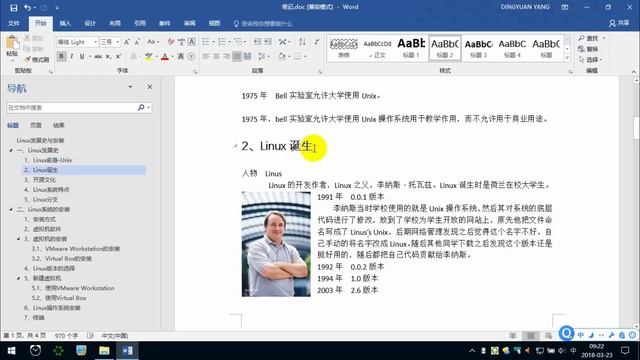The width and height of the screenshot is (640, 360).
Task: Open the numbering list dropdown arrow
Action: tap(229, 42)
